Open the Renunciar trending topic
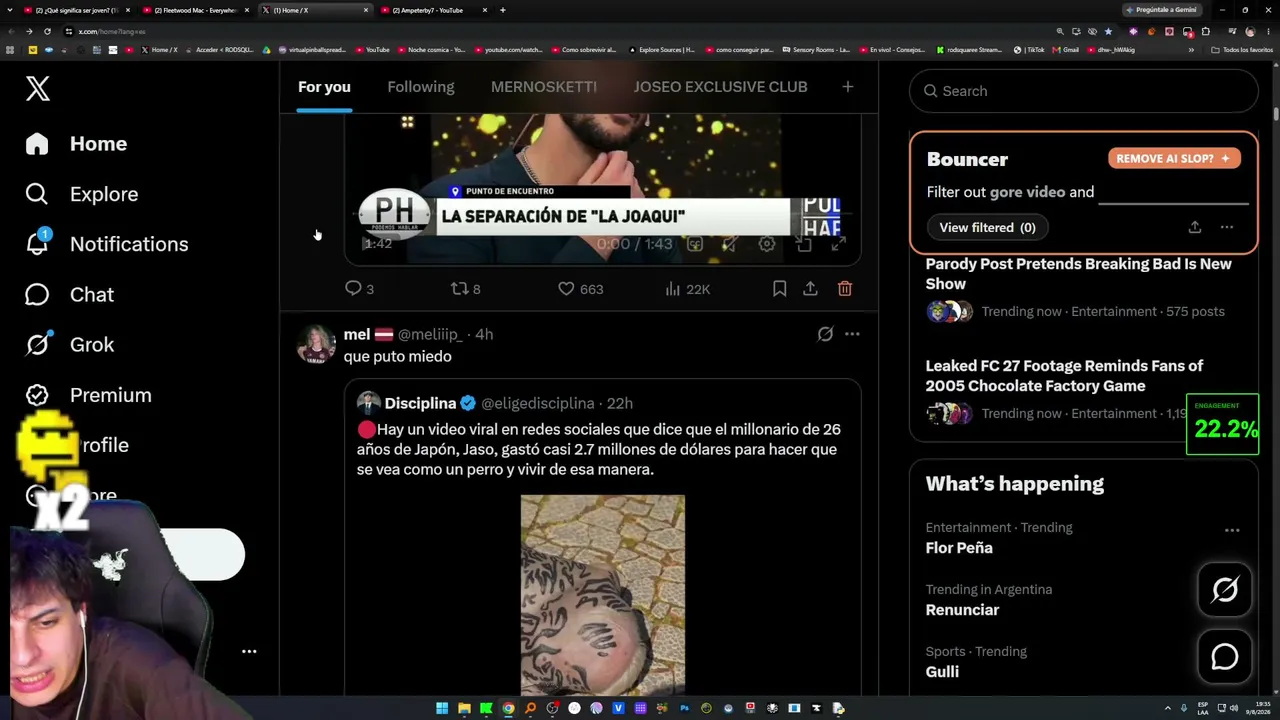This screenshot has height=720, width=1280. [962, 610]
